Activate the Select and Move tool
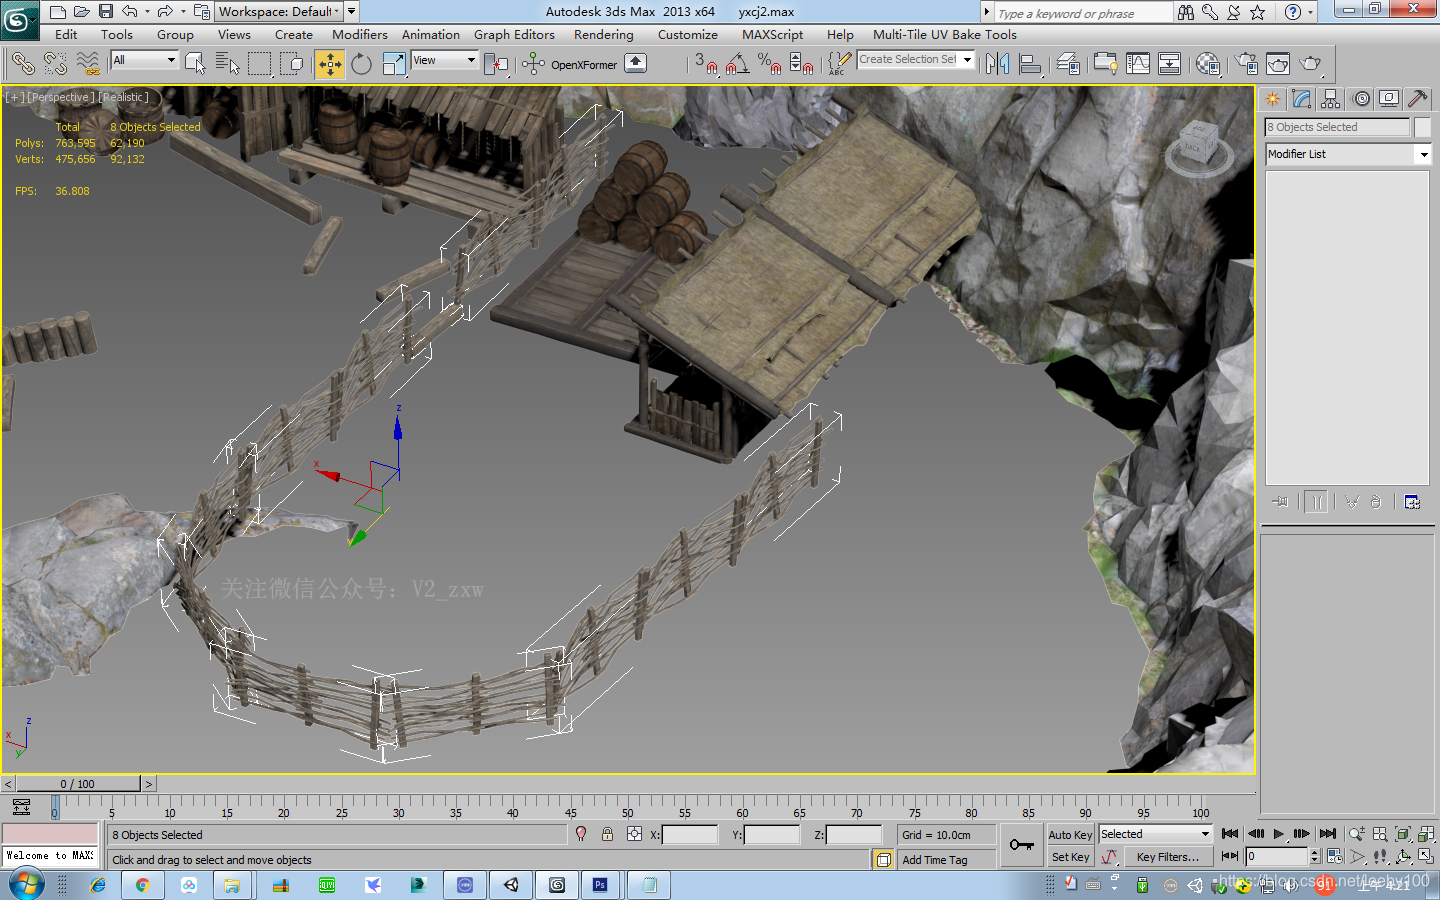Screen dimensions: 1440x900 (329, 65)
